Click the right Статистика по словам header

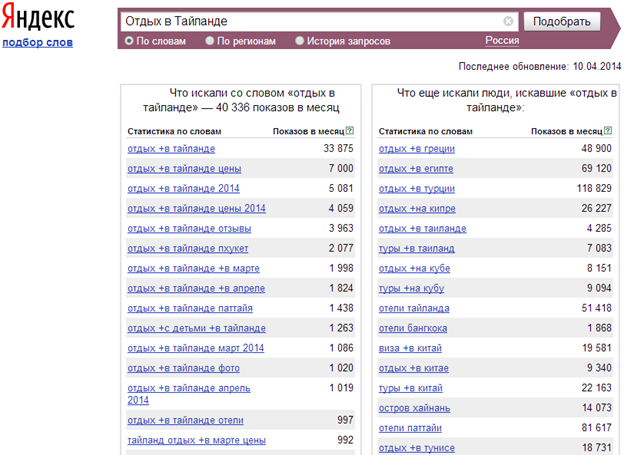click(425, 131)
